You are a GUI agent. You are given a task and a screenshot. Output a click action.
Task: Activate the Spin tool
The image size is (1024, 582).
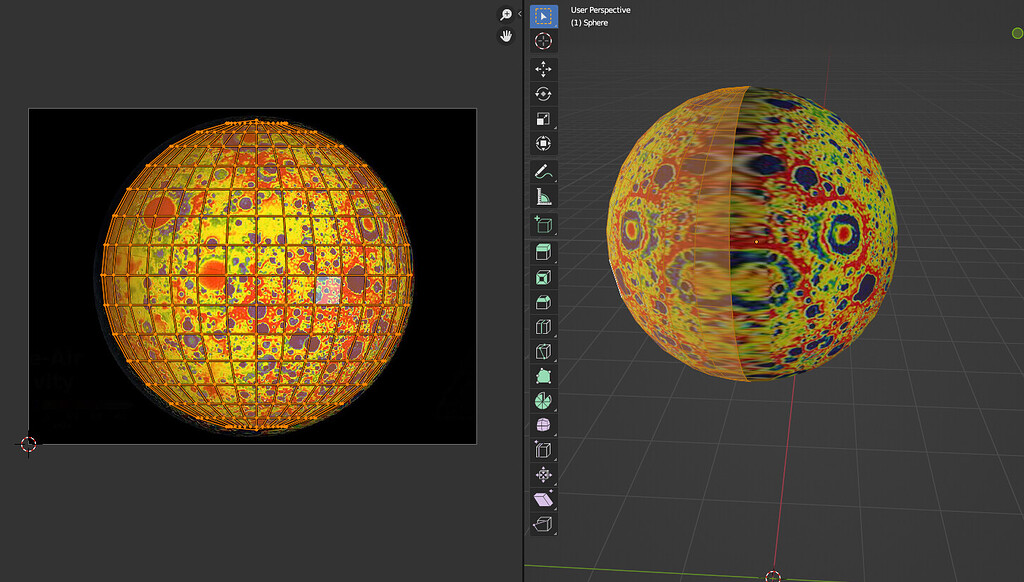click(x=543, y=401)
